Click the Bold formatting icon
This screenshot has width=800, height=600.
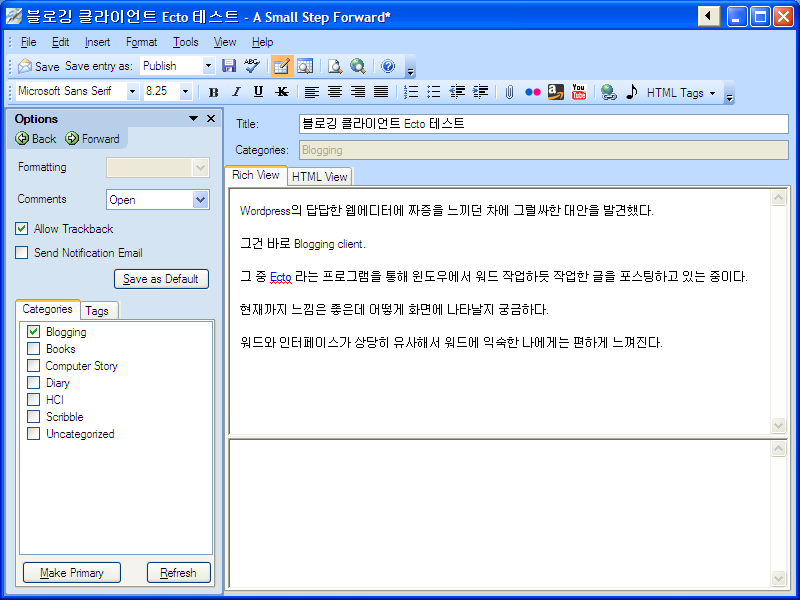pyautogui.click(x=213, y=92)
